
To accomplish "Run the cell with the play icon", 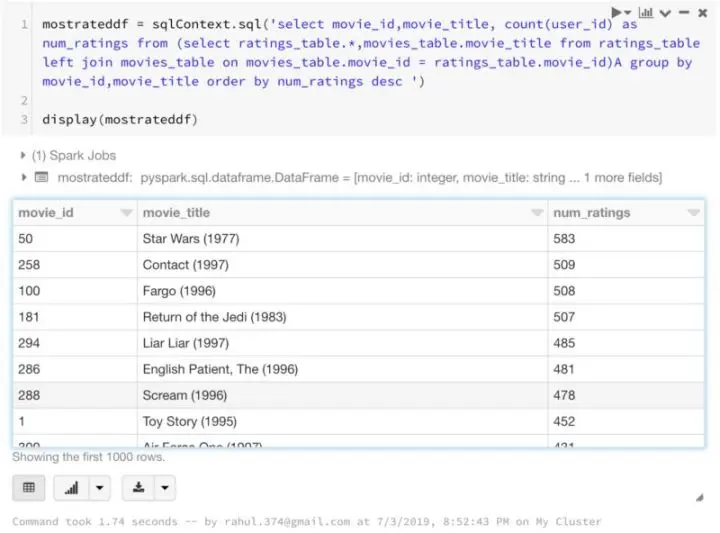I will point(616,13).
